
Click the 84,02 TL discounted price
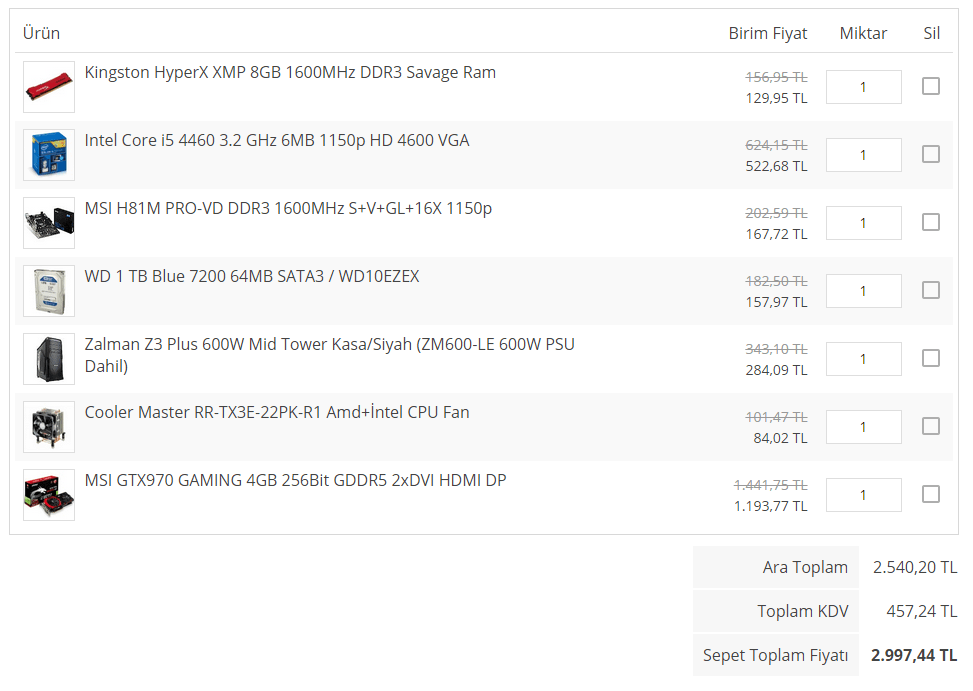coord(781,439)
